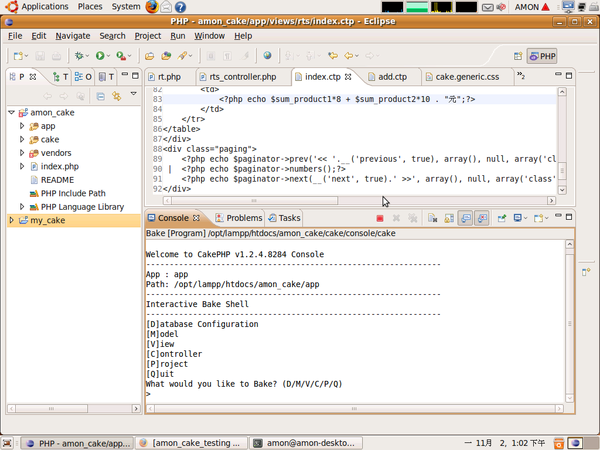The width and height of the screenshot is (600, 450).
Task: Click the console input line after prompt
Action: (x=200, y=394)
